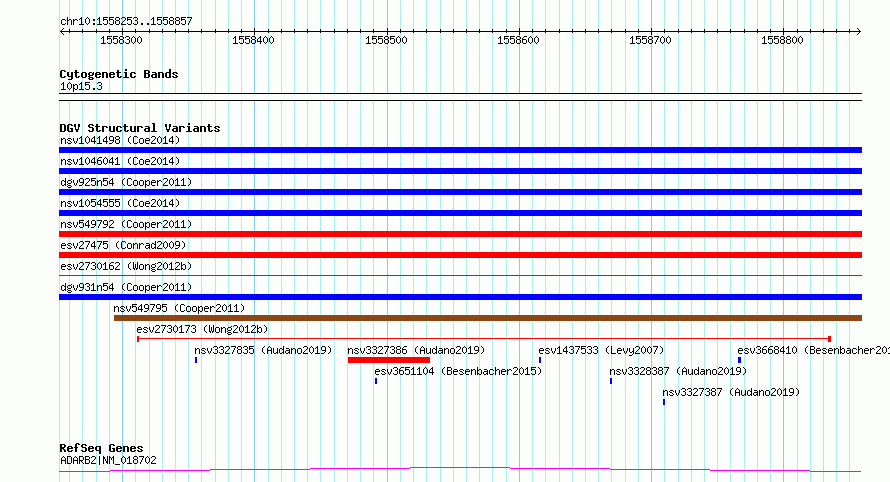Click dgv931n54 (Cooper2011) variant label

tap(126, 287)
